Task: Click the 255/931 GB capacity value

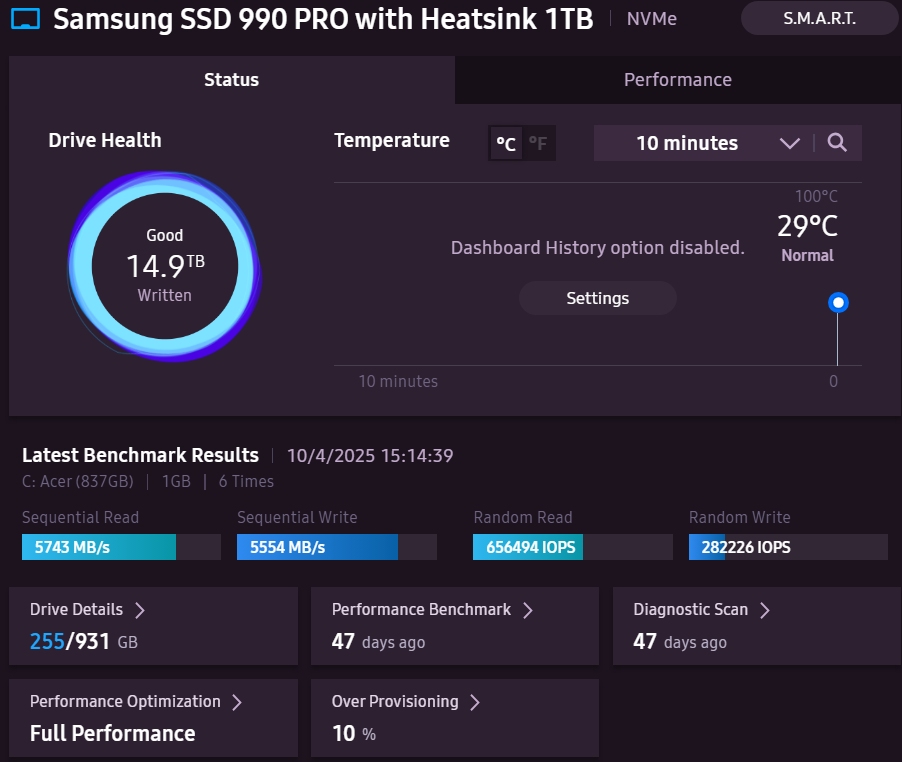Action: [x=84, y=641]
